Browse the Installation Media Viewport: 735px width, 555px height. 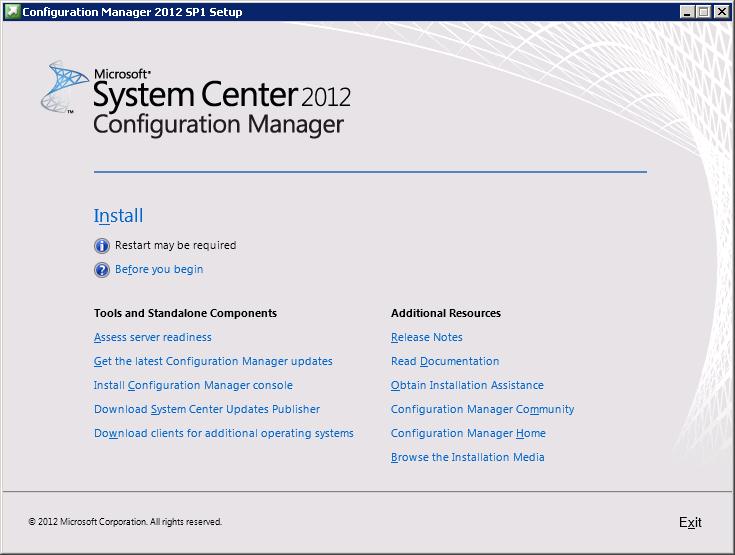point(467,457)
